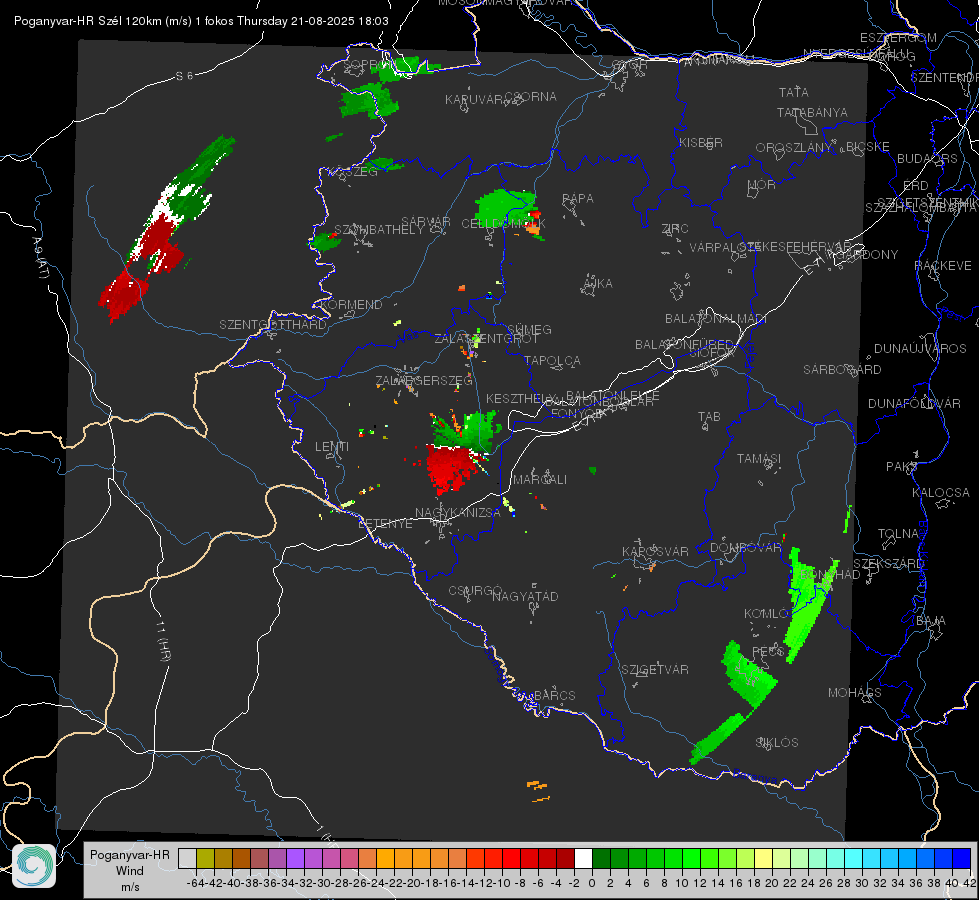Click the TATA city label

[794, 92]
